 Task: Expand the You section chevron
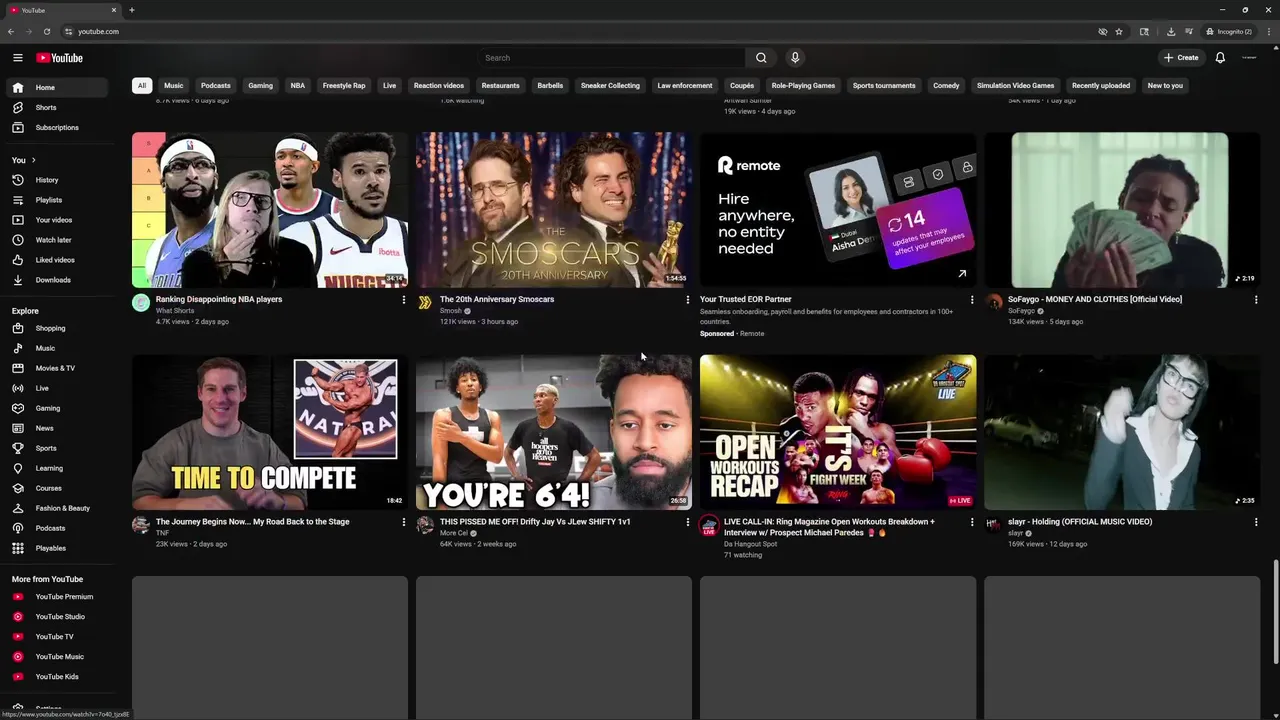[33, 160]
